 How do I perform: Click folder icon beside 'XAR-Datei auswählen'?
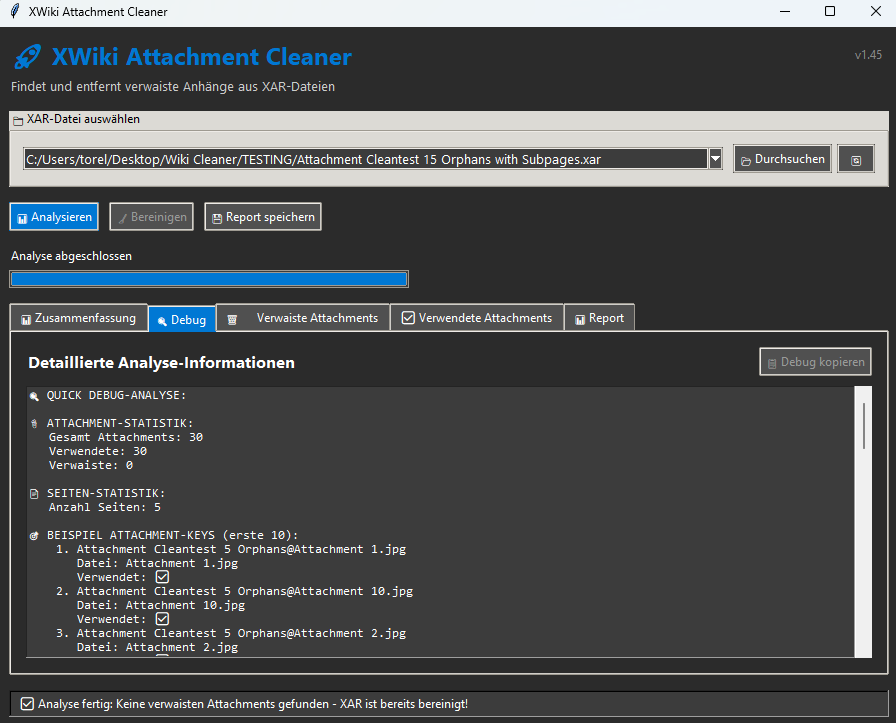tap(18, 121)
